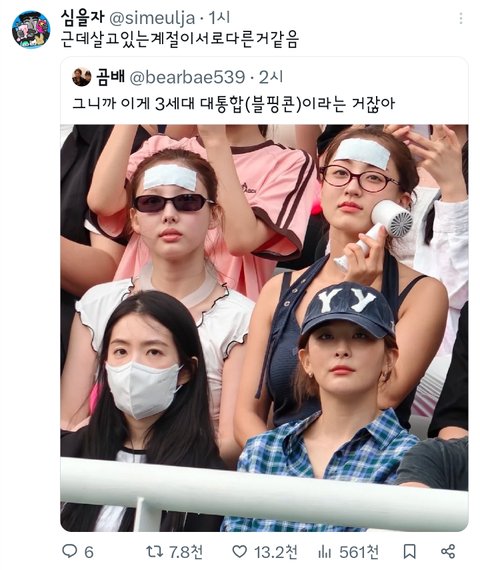The width and height of the screenshot is (480, 570).
Task: Click the 심을자 display name
Action: (83, 17)
